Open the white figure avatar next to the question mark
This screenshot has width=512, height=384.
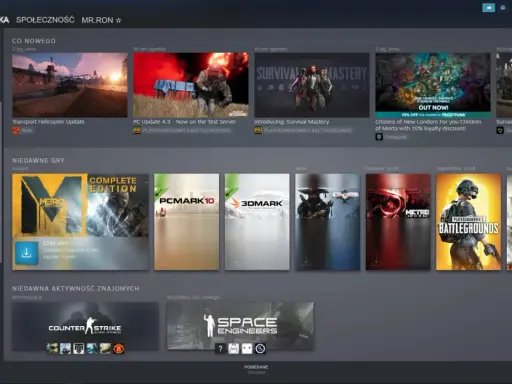(x=234, y=349)
